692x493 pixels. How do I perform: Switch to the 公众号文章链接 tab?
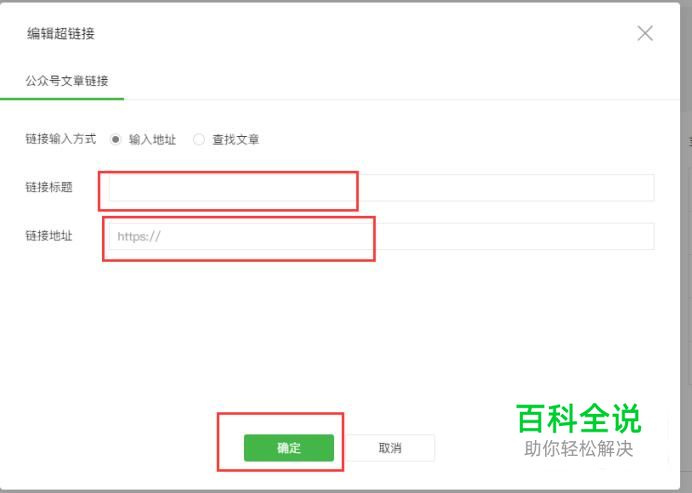point(67,81)
